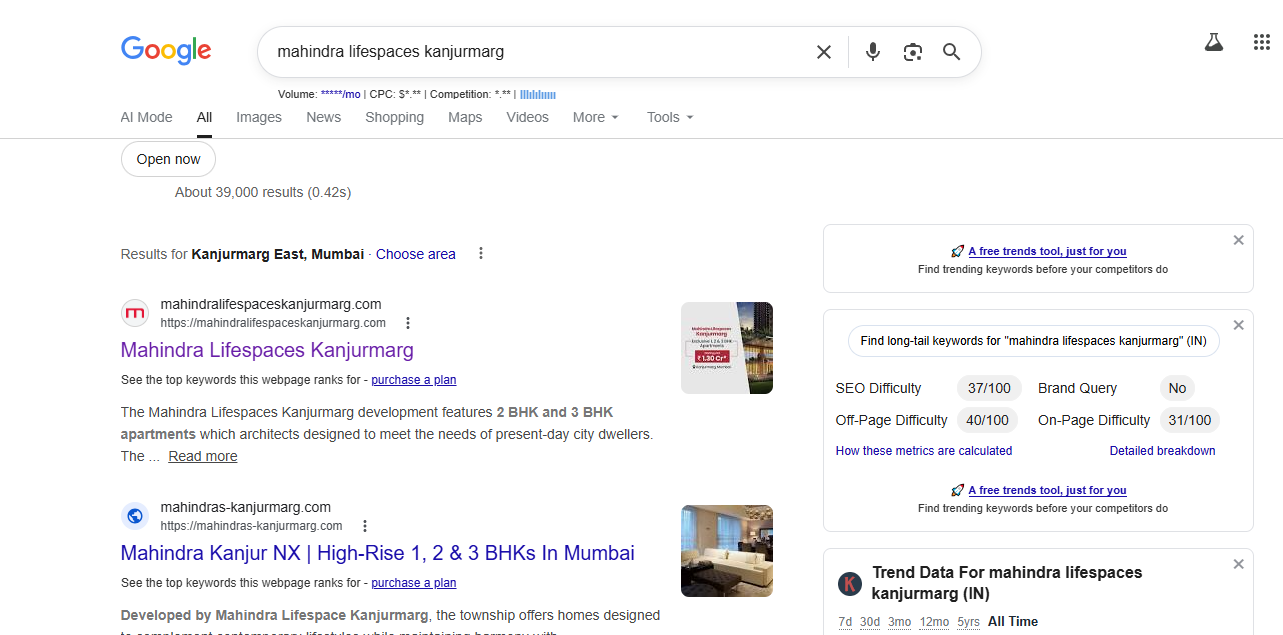The image size is (1283, 635).
Task: Select the 7d trend time range
Action: point(845,622)
